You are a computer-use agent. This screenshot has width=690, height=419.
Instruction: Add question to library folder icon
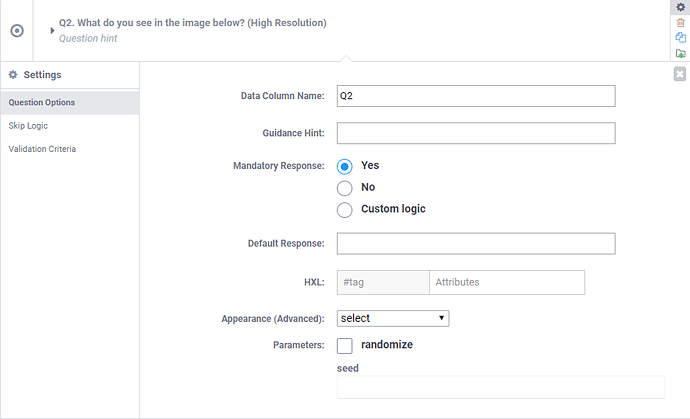681,53
